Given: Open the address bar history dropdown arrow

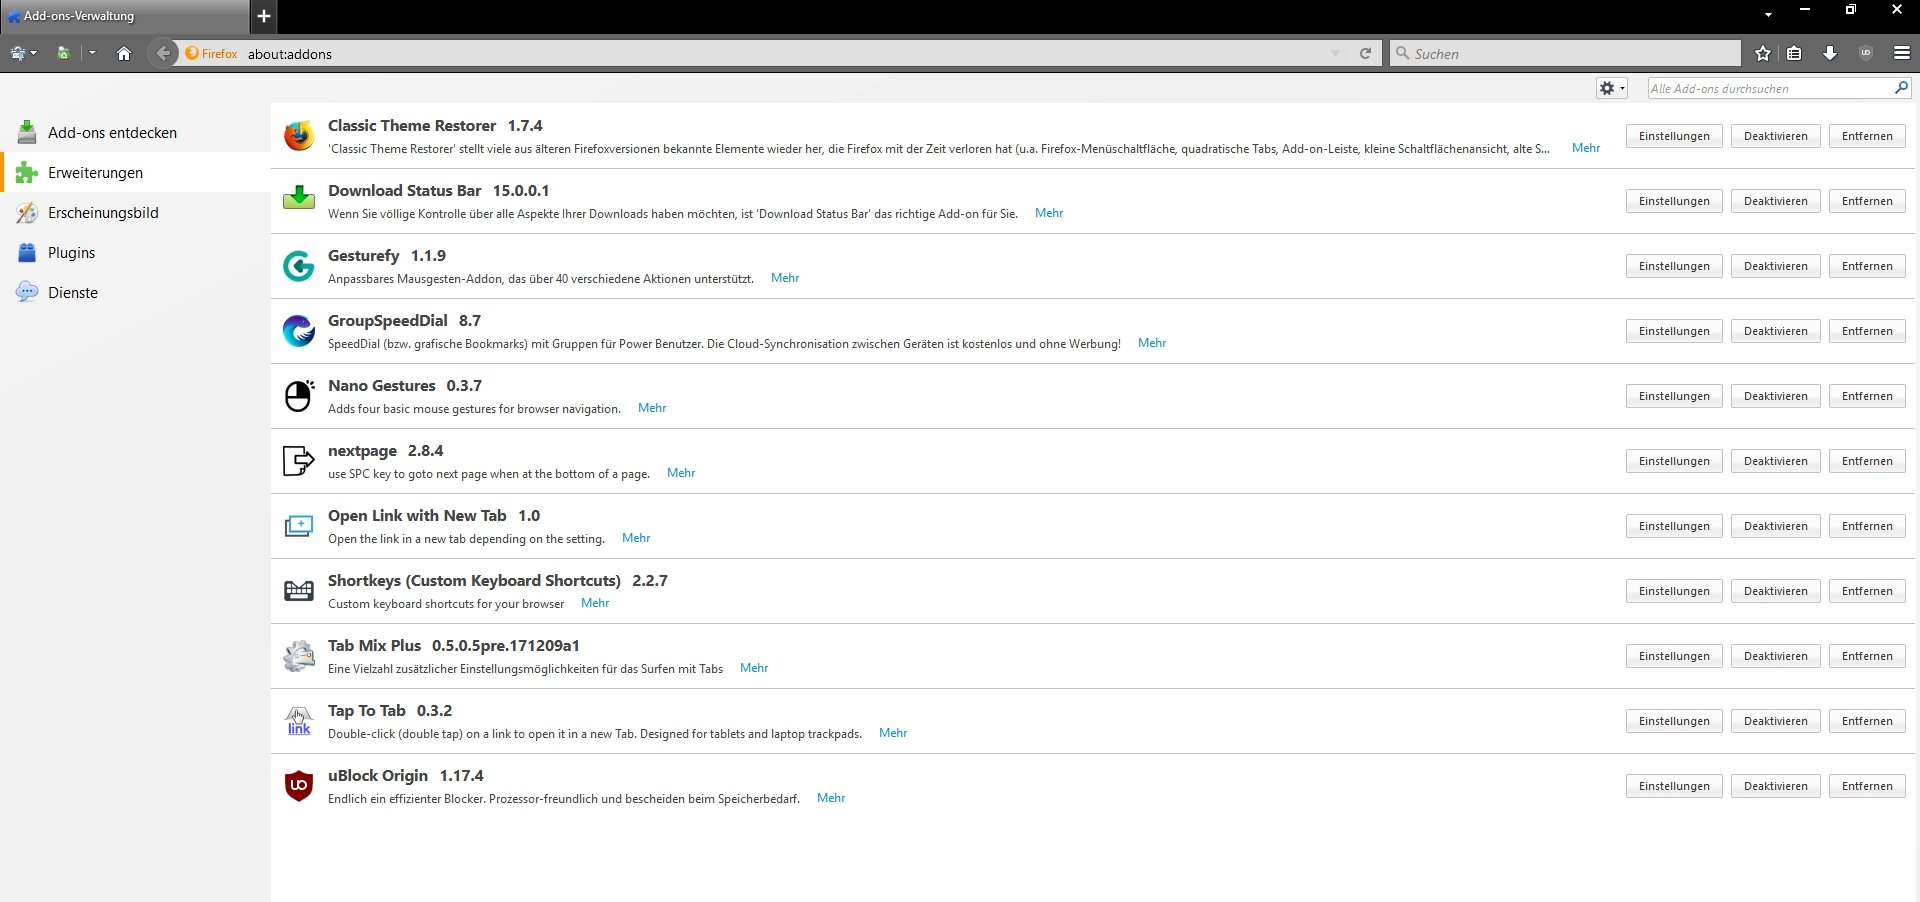Looking at the screenshot, I should pyautogui.click(x=1335, y=54).
